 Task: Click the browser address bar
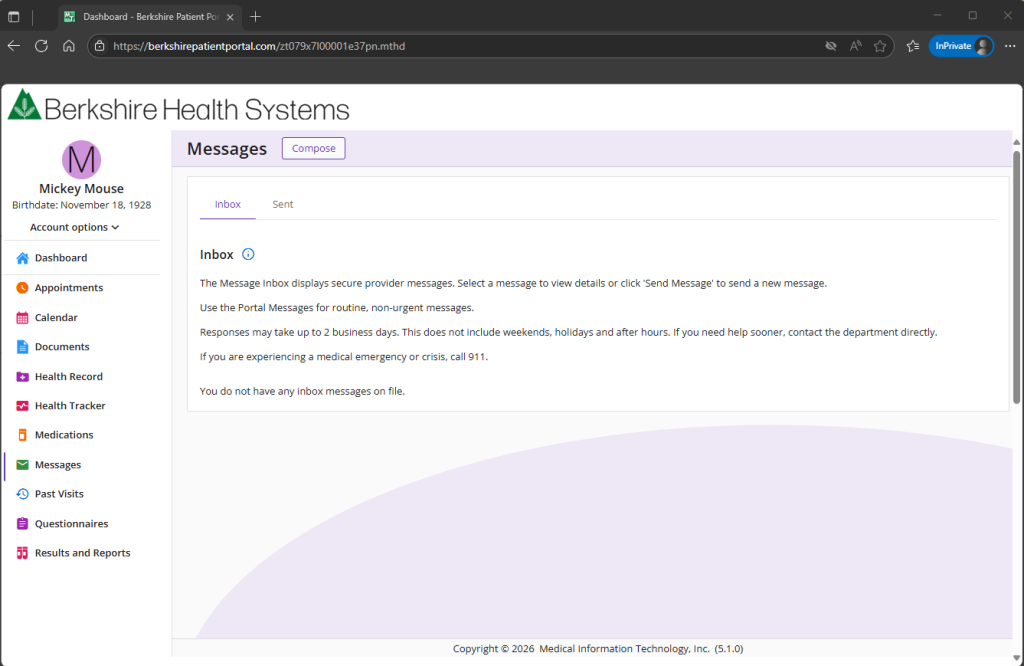coord(450,46)
